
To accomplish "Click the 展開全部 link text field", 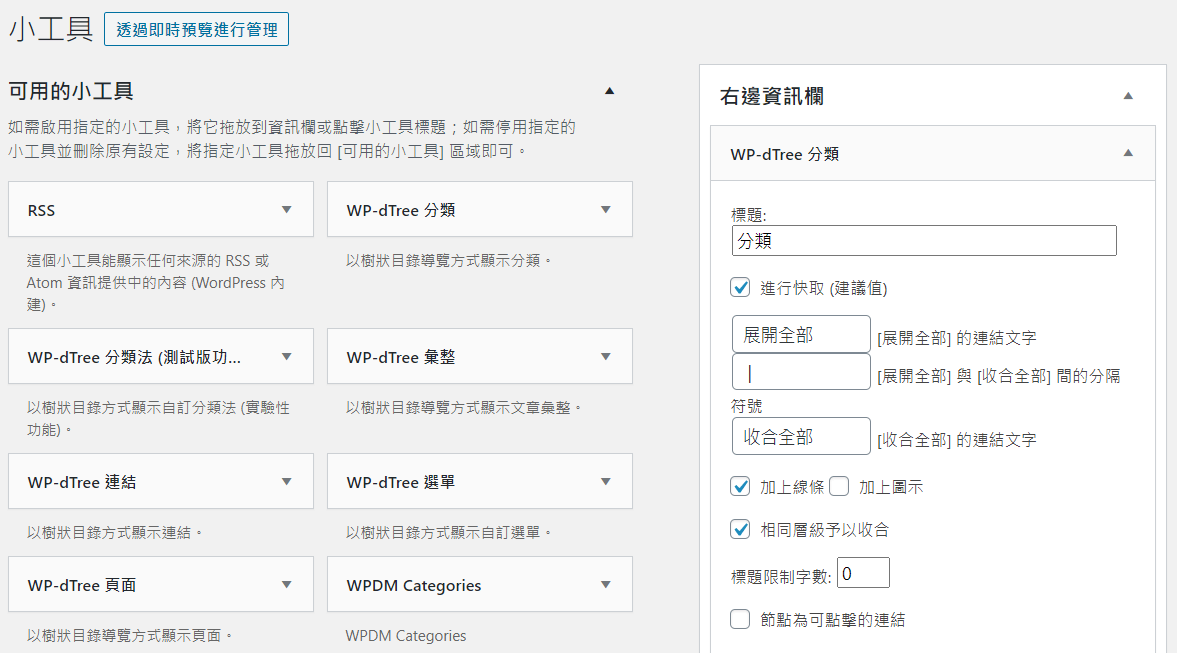I will tap(801, 335).
